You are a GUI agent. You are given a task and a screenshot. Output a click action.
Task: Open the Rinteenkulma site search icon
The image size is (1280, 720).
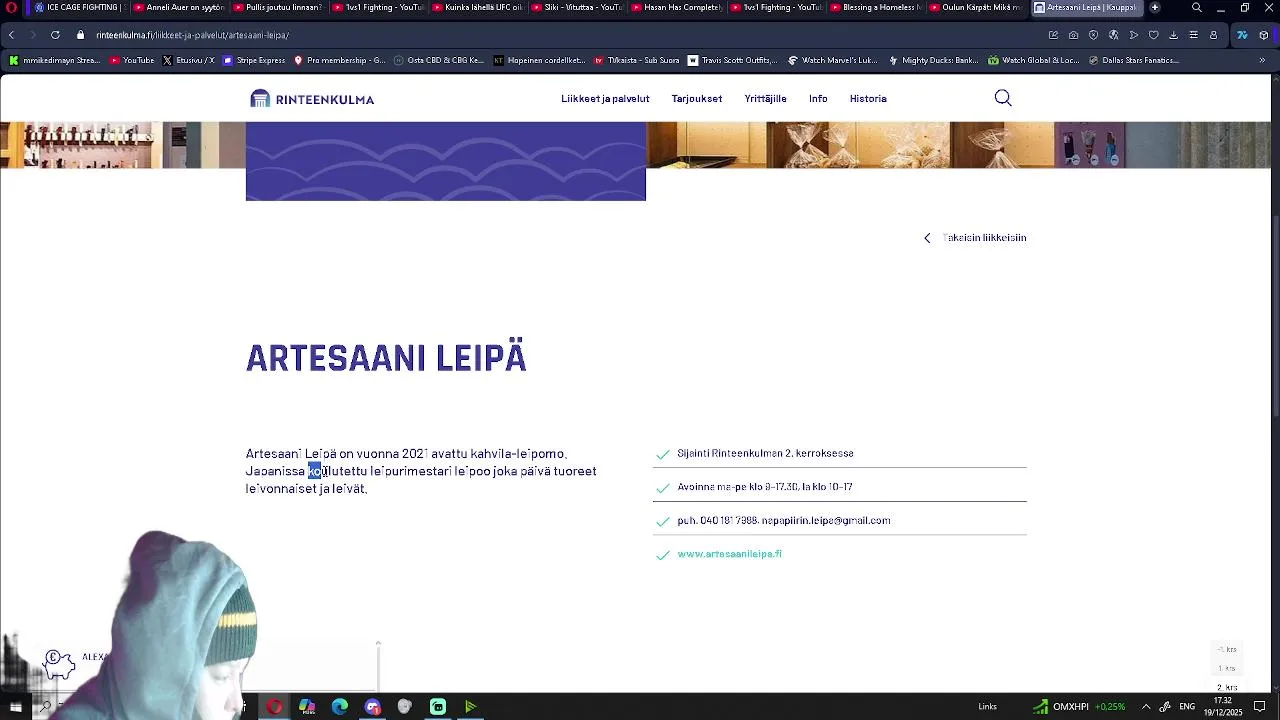click(1003, 98)
